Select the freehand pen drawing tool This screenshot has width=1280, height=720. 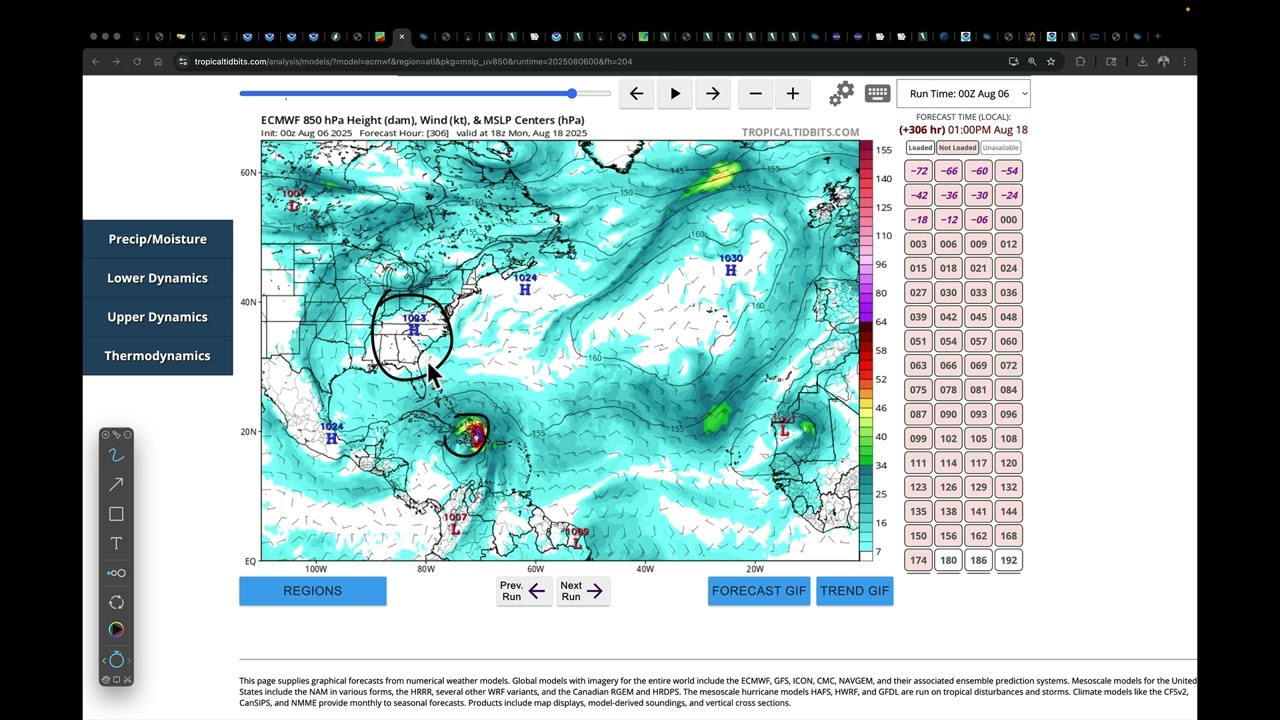116,455
